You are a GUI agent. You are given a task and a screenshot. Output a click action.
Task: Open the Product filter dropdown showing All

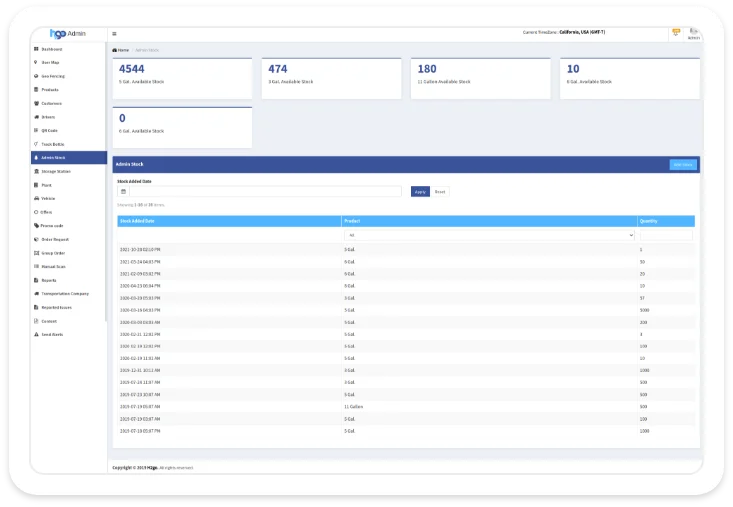pos(489,235)
